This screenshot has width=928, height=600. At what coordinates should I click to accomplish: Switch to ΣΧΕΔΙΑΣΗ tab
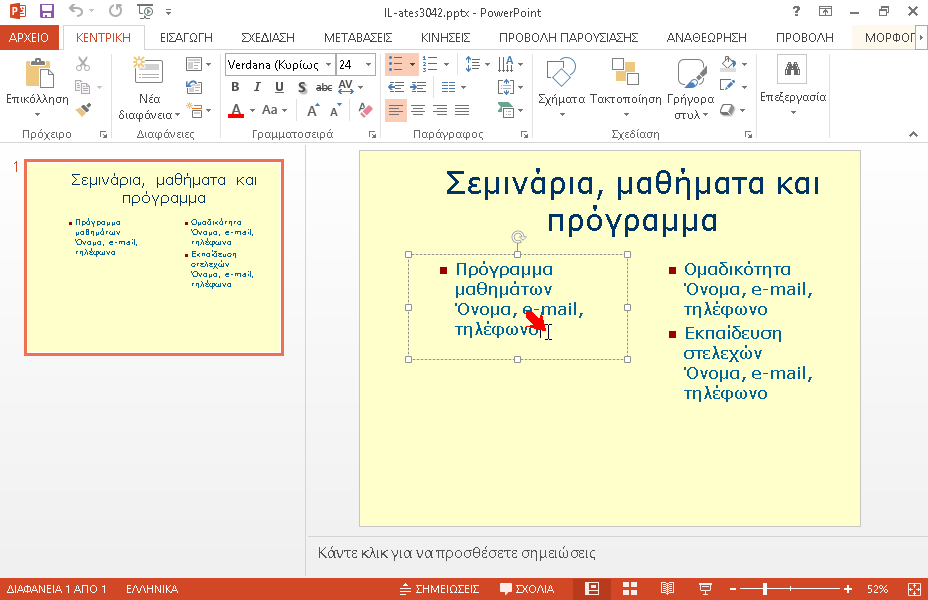[x=268, y=38]
